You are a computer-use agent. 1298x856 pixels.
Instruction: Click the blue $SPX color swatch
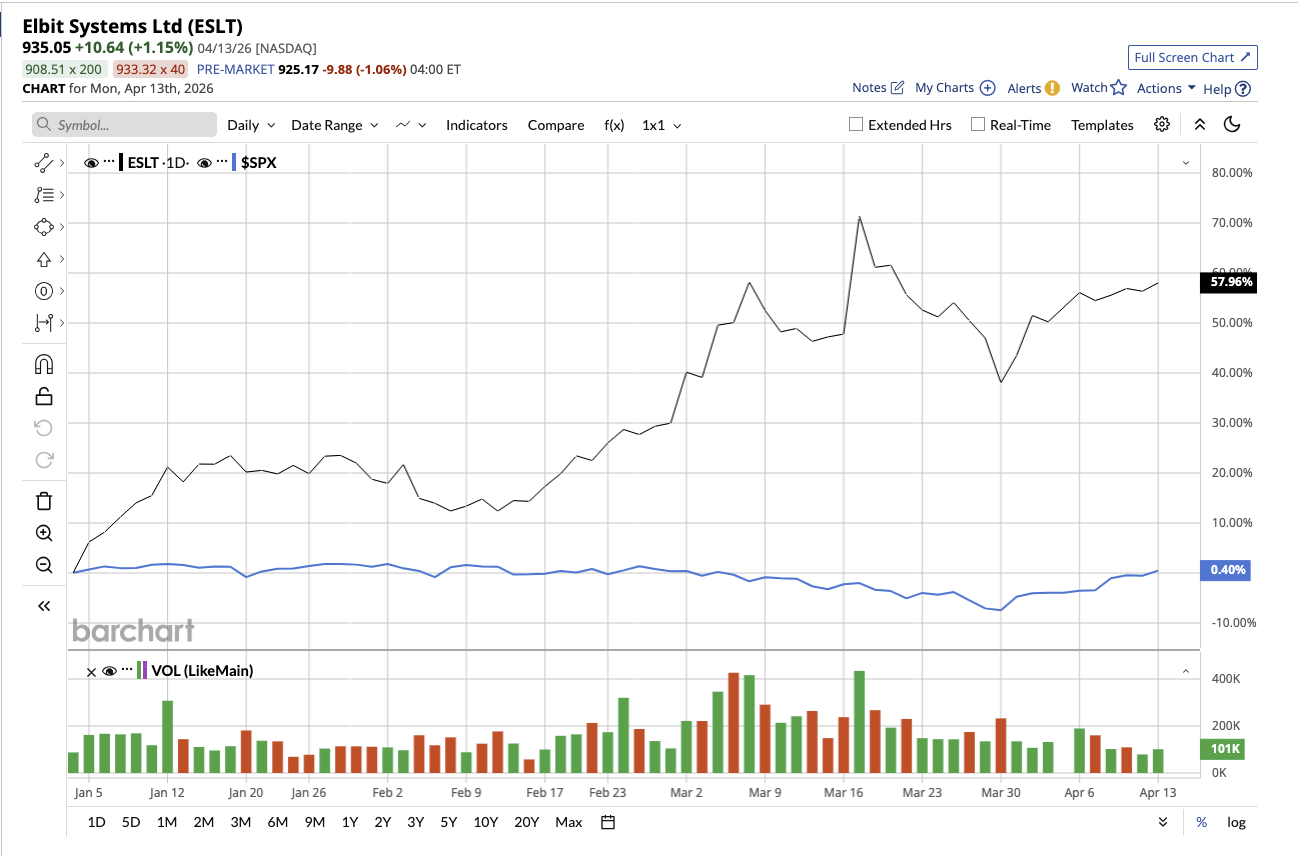pos(234,162)
